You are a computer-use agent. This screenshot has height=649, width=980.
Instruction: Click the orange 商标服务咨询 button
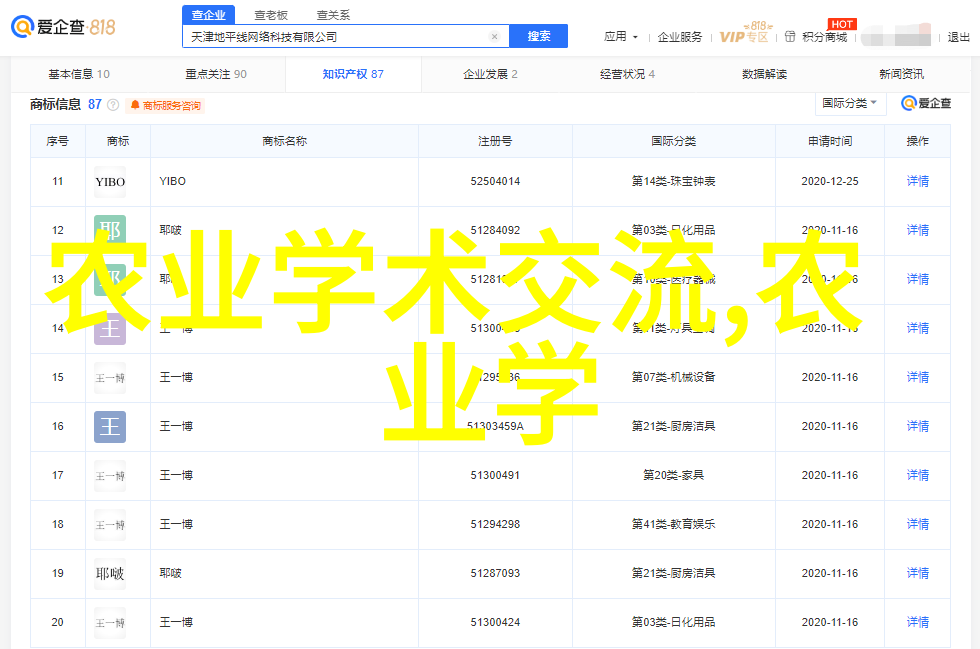pos(166,106)
